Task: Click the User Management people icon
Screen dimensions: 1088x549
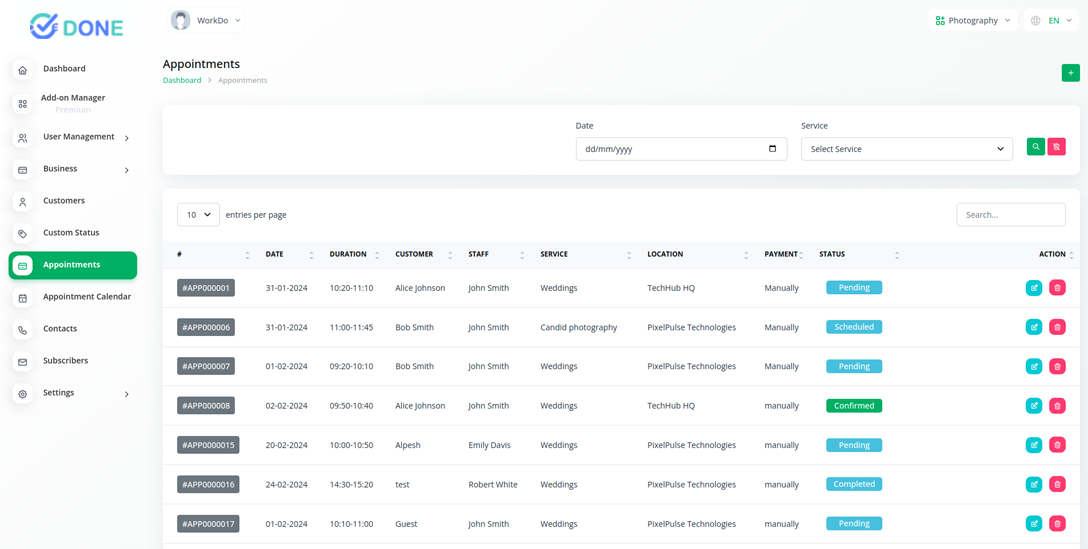Action: click(22, 138)
